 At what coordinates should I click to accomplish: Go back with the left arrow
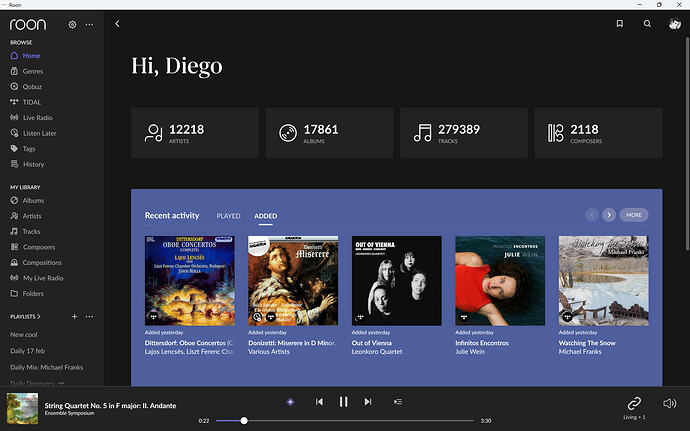coord(117,24)
